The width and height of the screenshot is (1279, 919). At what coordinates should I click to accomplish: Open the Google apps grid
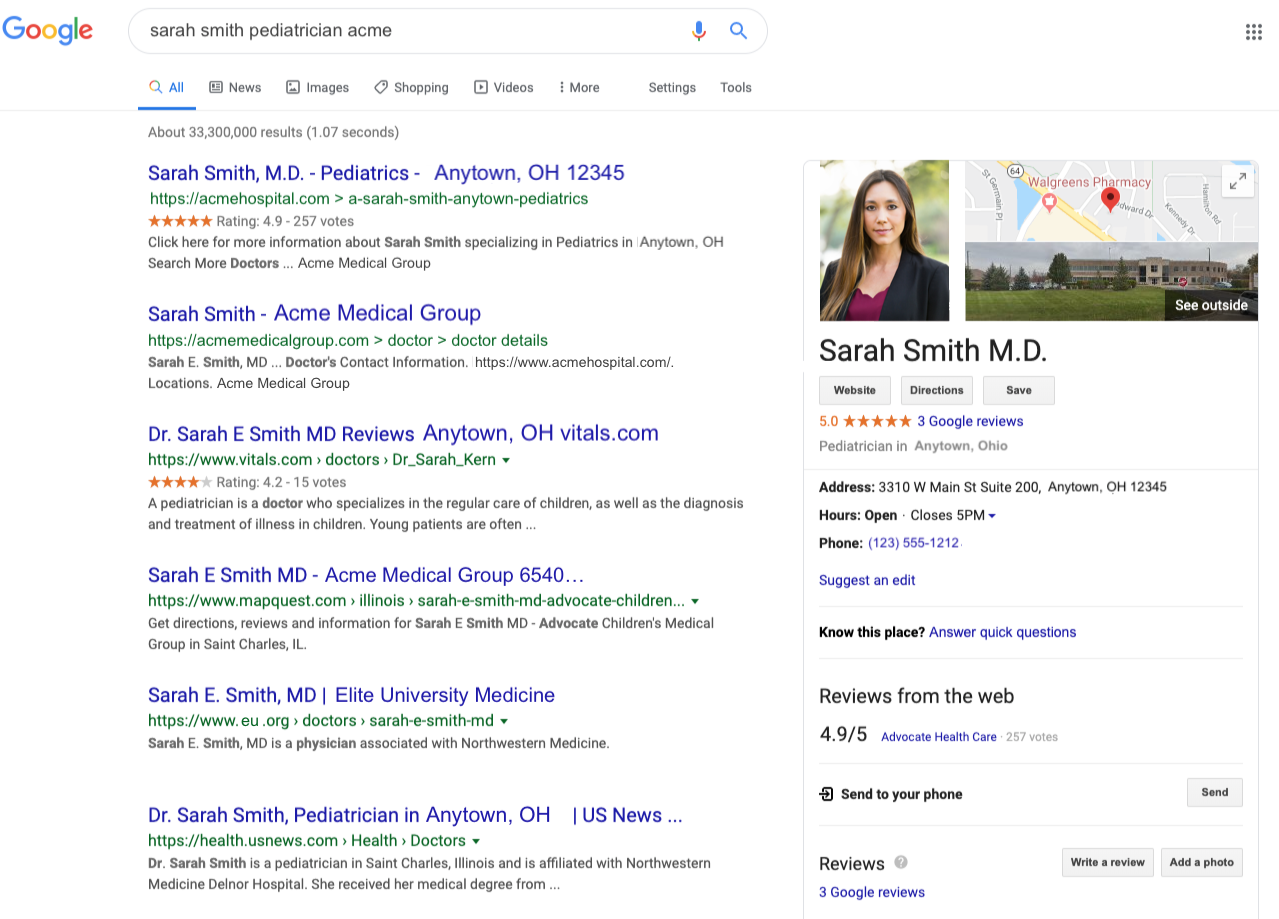point(1253,32)
